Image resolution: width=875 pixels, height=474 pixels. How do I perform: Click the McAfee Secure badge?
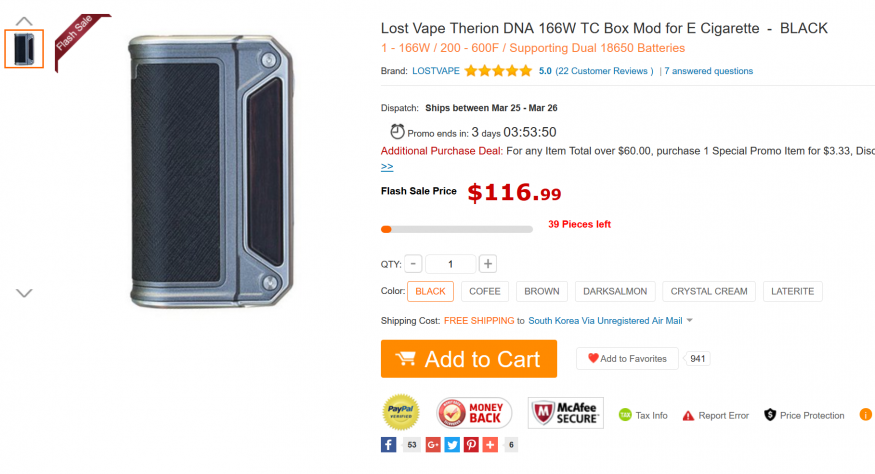tap(565, 413)
